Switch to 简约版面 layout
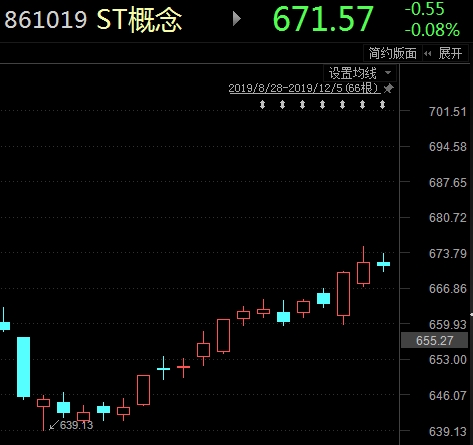 392,53
